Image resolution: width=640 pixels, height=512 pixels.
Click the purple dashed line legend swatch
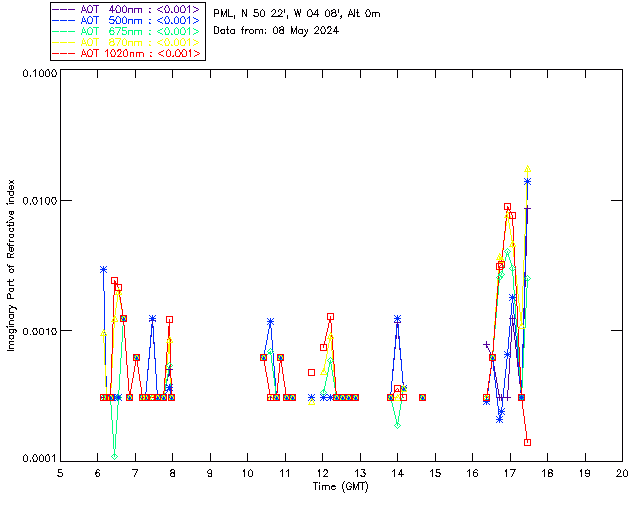64,9
